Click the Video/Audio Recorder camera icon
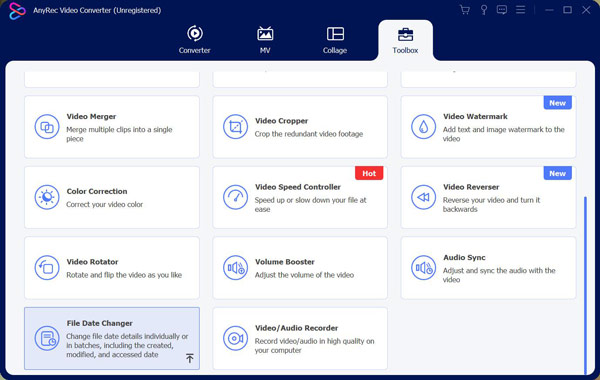Screen dimensions: 600x380 pyautogui.click(x=235, y=338)
